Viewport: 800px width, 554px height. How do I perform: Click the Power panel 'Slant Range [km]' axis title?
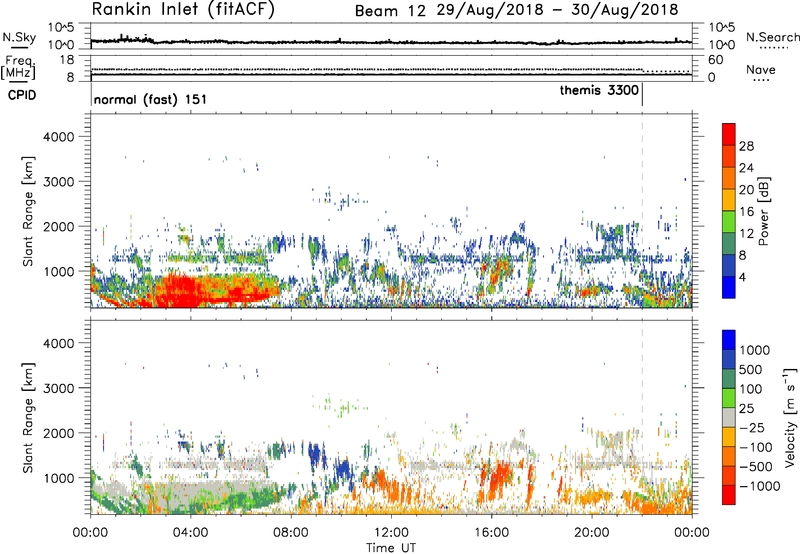click(x=28, y=211)
